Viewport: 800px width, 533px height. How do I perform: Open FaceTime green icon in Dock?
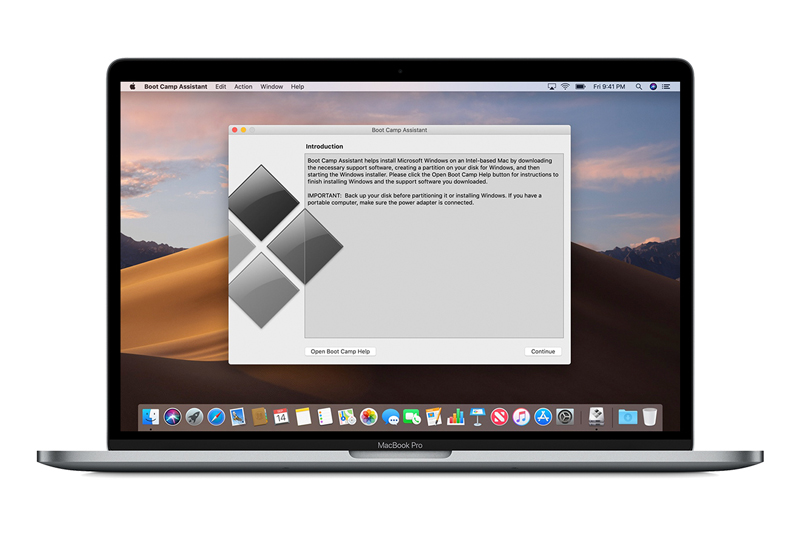click(412, 417)
